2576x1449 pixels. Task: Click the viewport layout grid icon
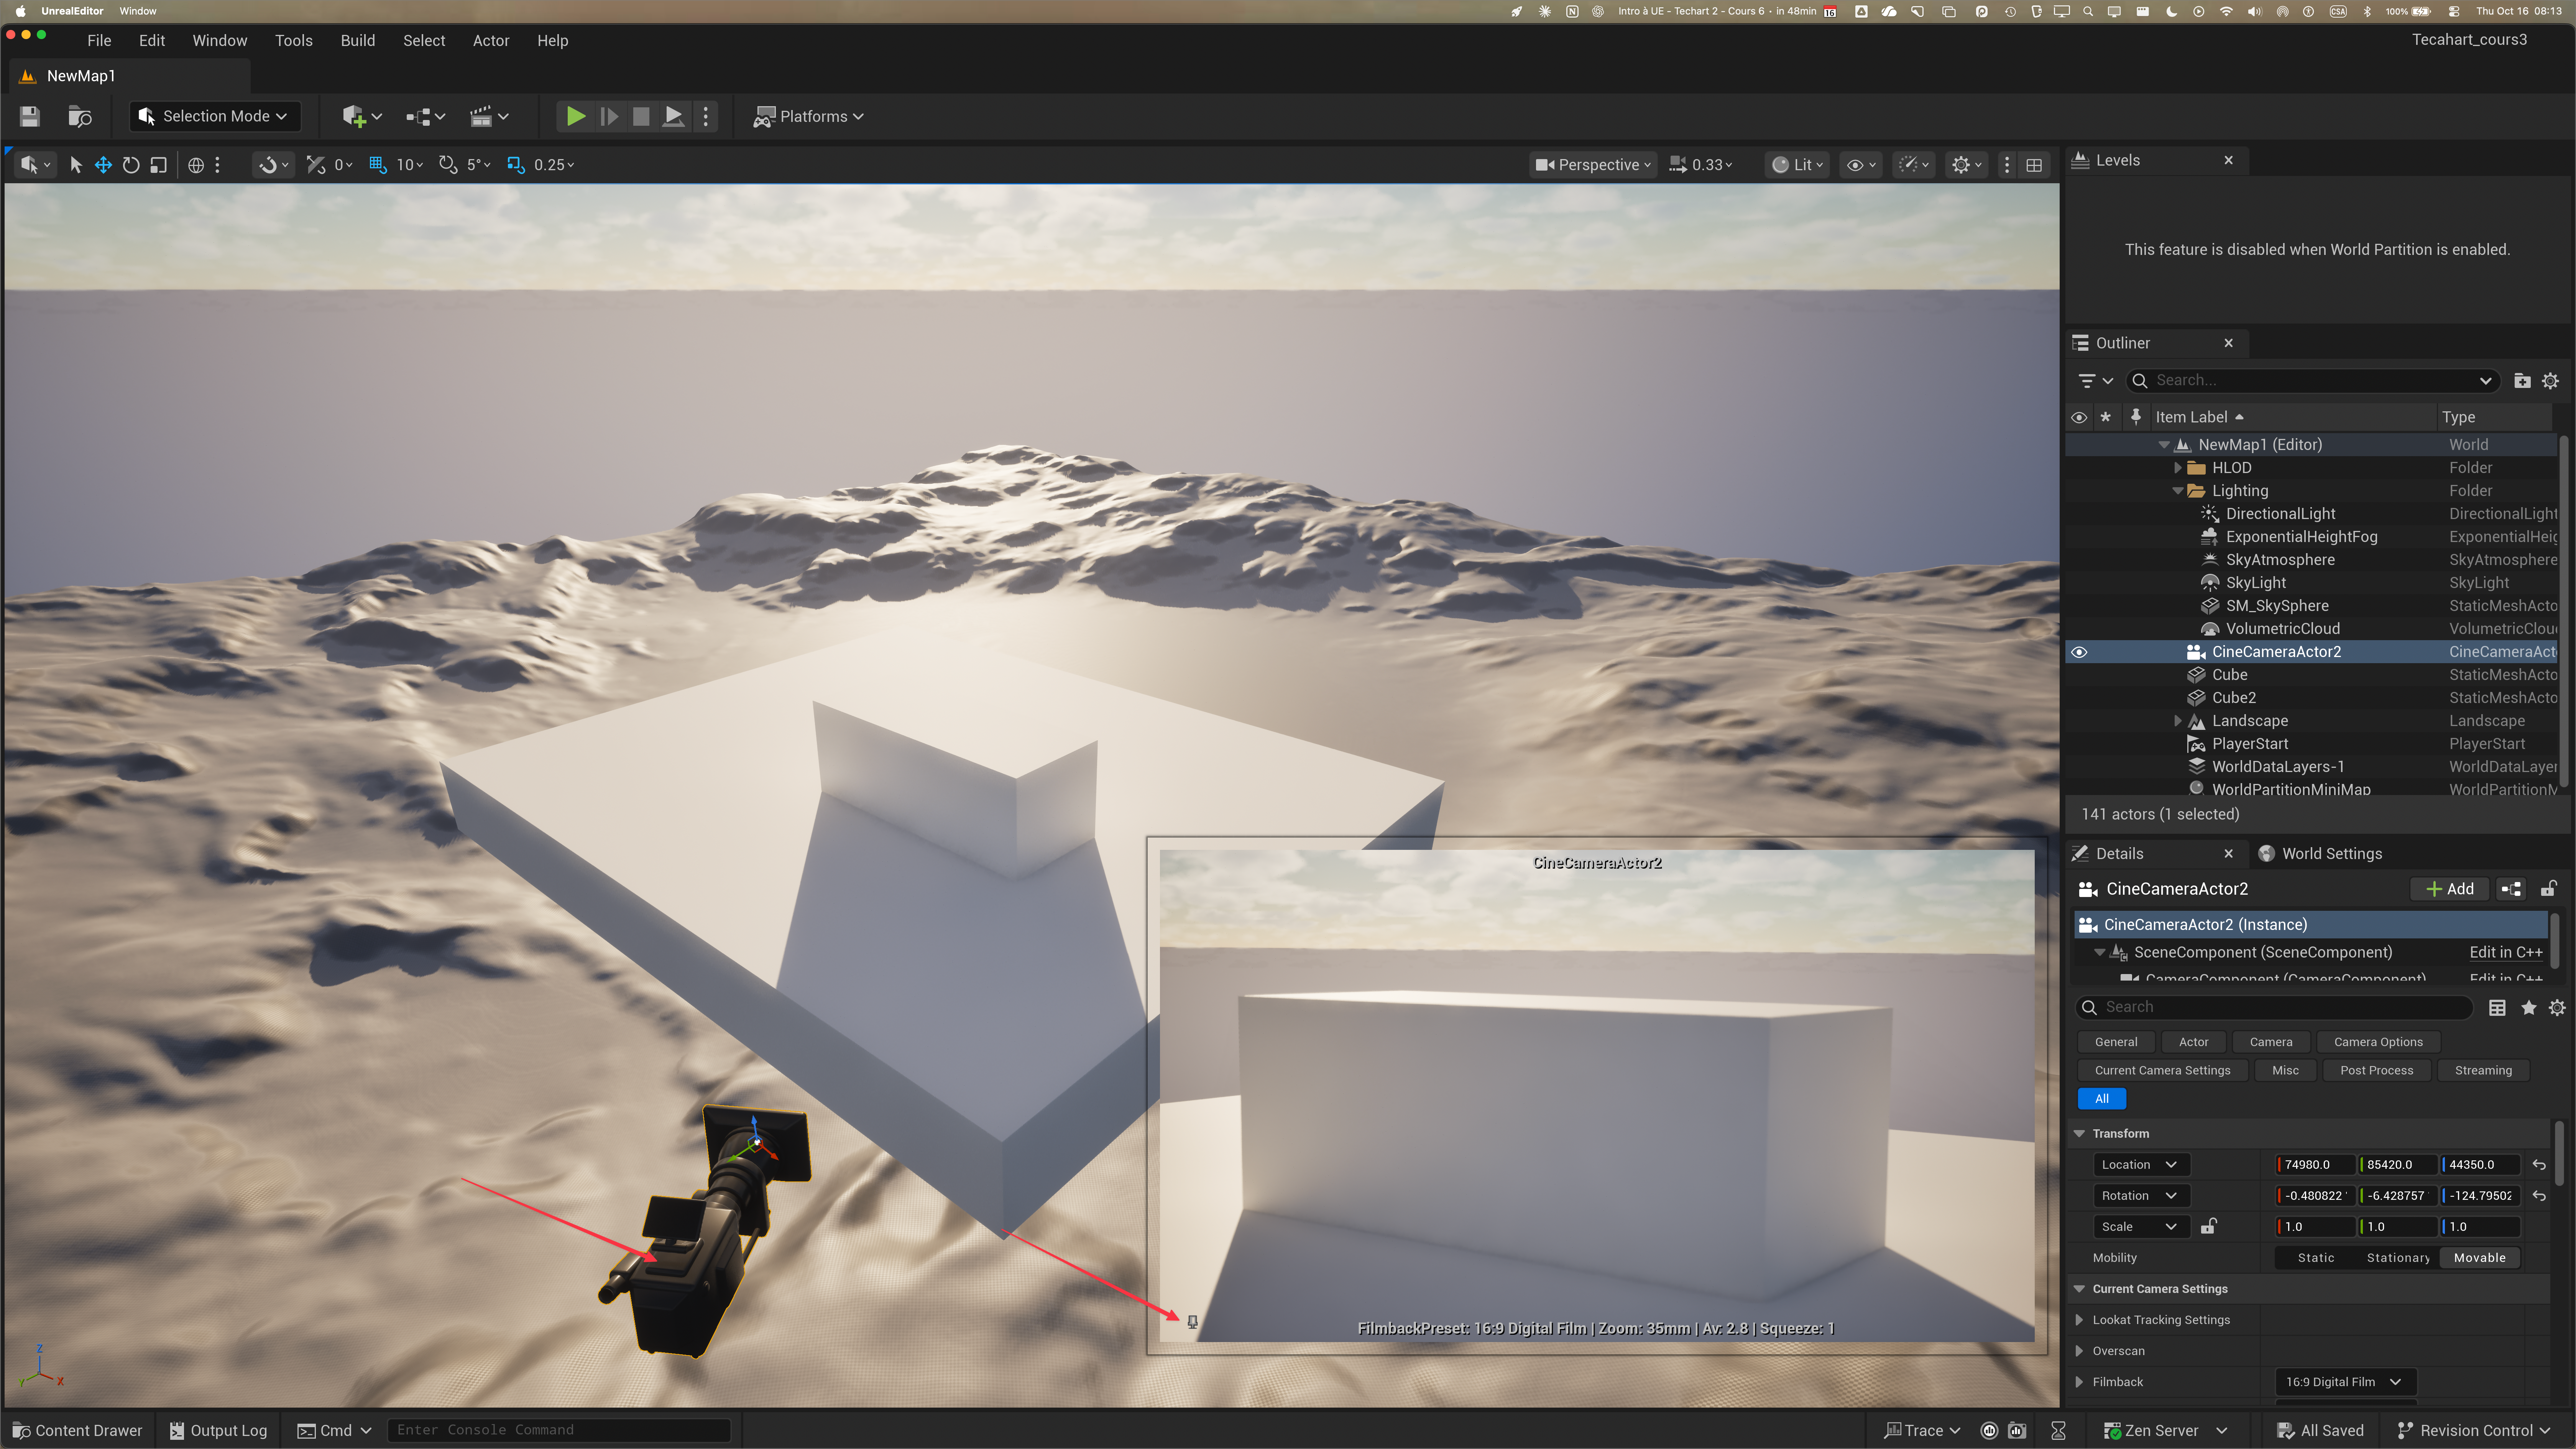click(x=2034, y=165)
